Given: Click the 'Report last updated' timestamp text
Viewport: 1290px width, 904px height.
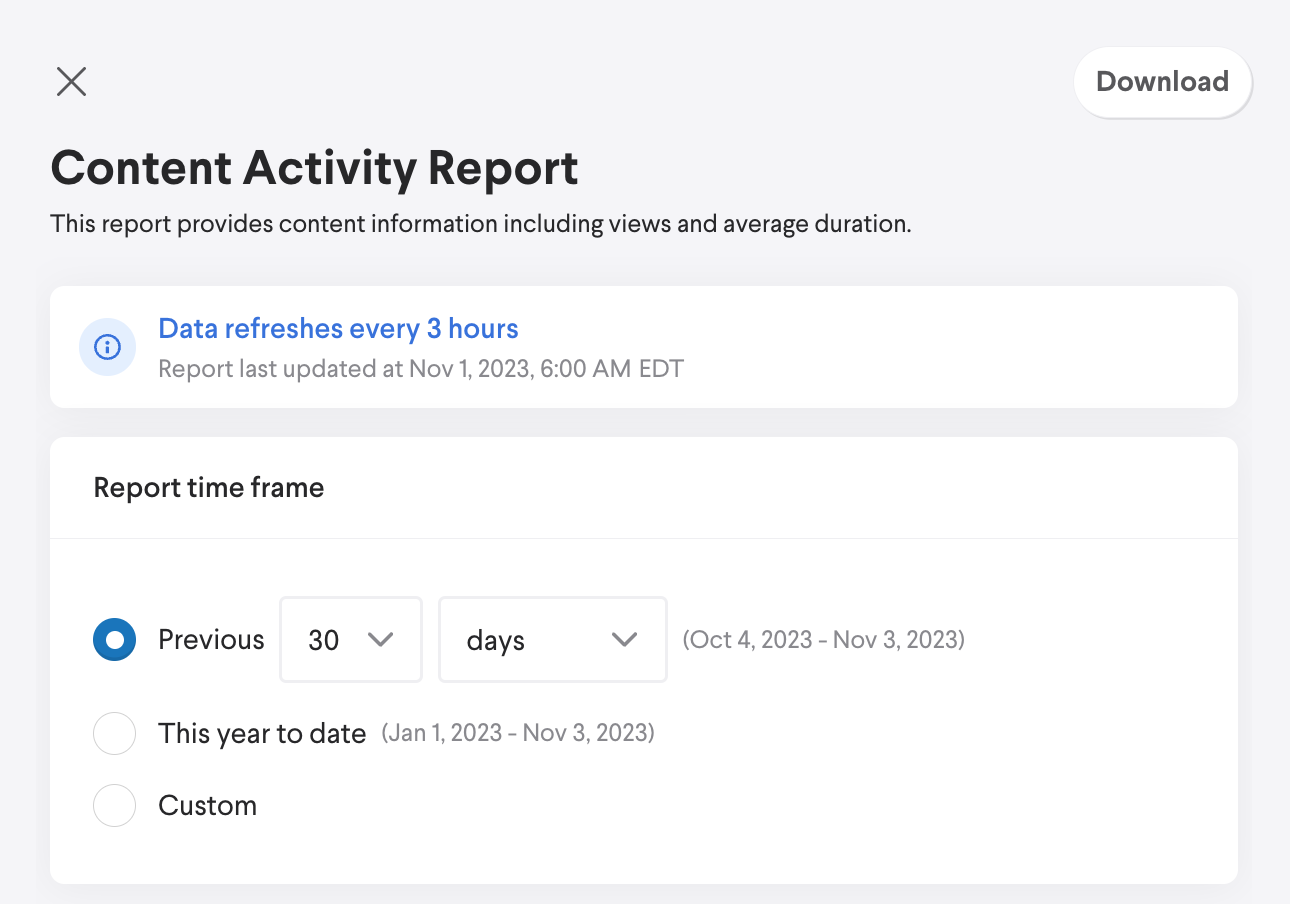Looking at the screenshot, I should pyautogui.click(x=421, y=368).
